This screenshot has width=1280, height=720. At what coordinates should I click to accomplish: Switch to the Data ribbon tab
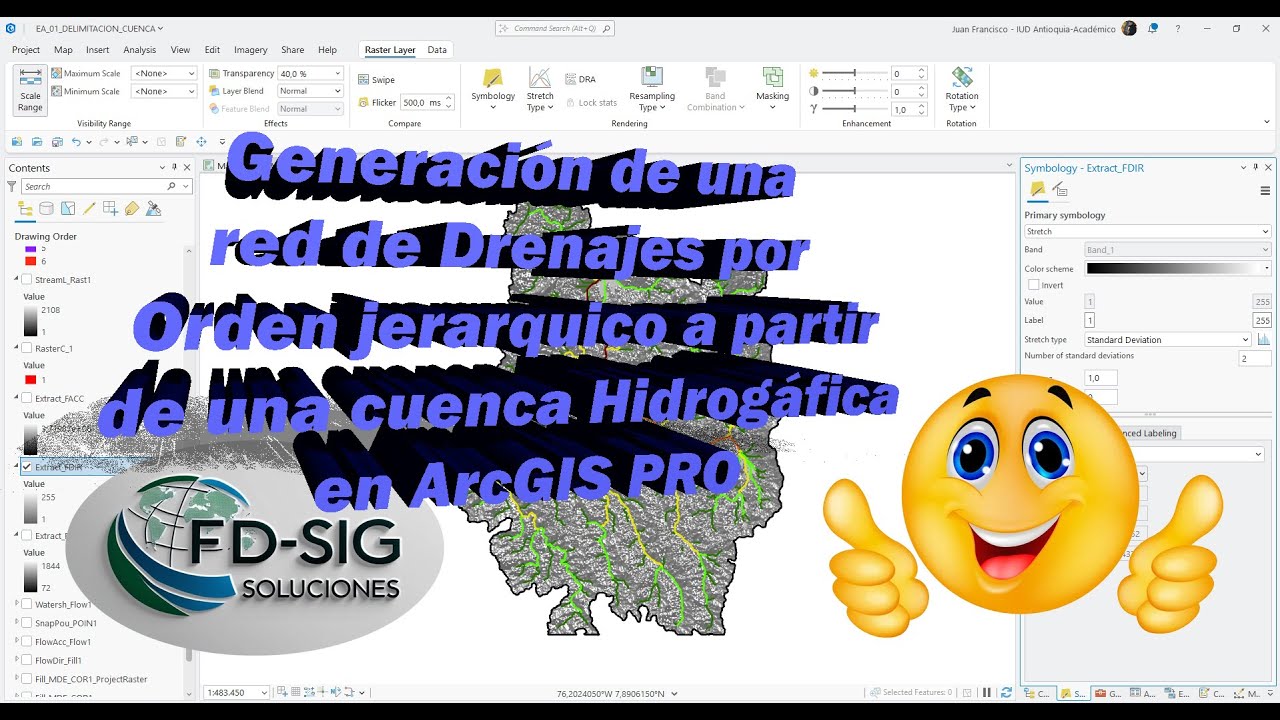pyautogui.click(x=437, y=50)
